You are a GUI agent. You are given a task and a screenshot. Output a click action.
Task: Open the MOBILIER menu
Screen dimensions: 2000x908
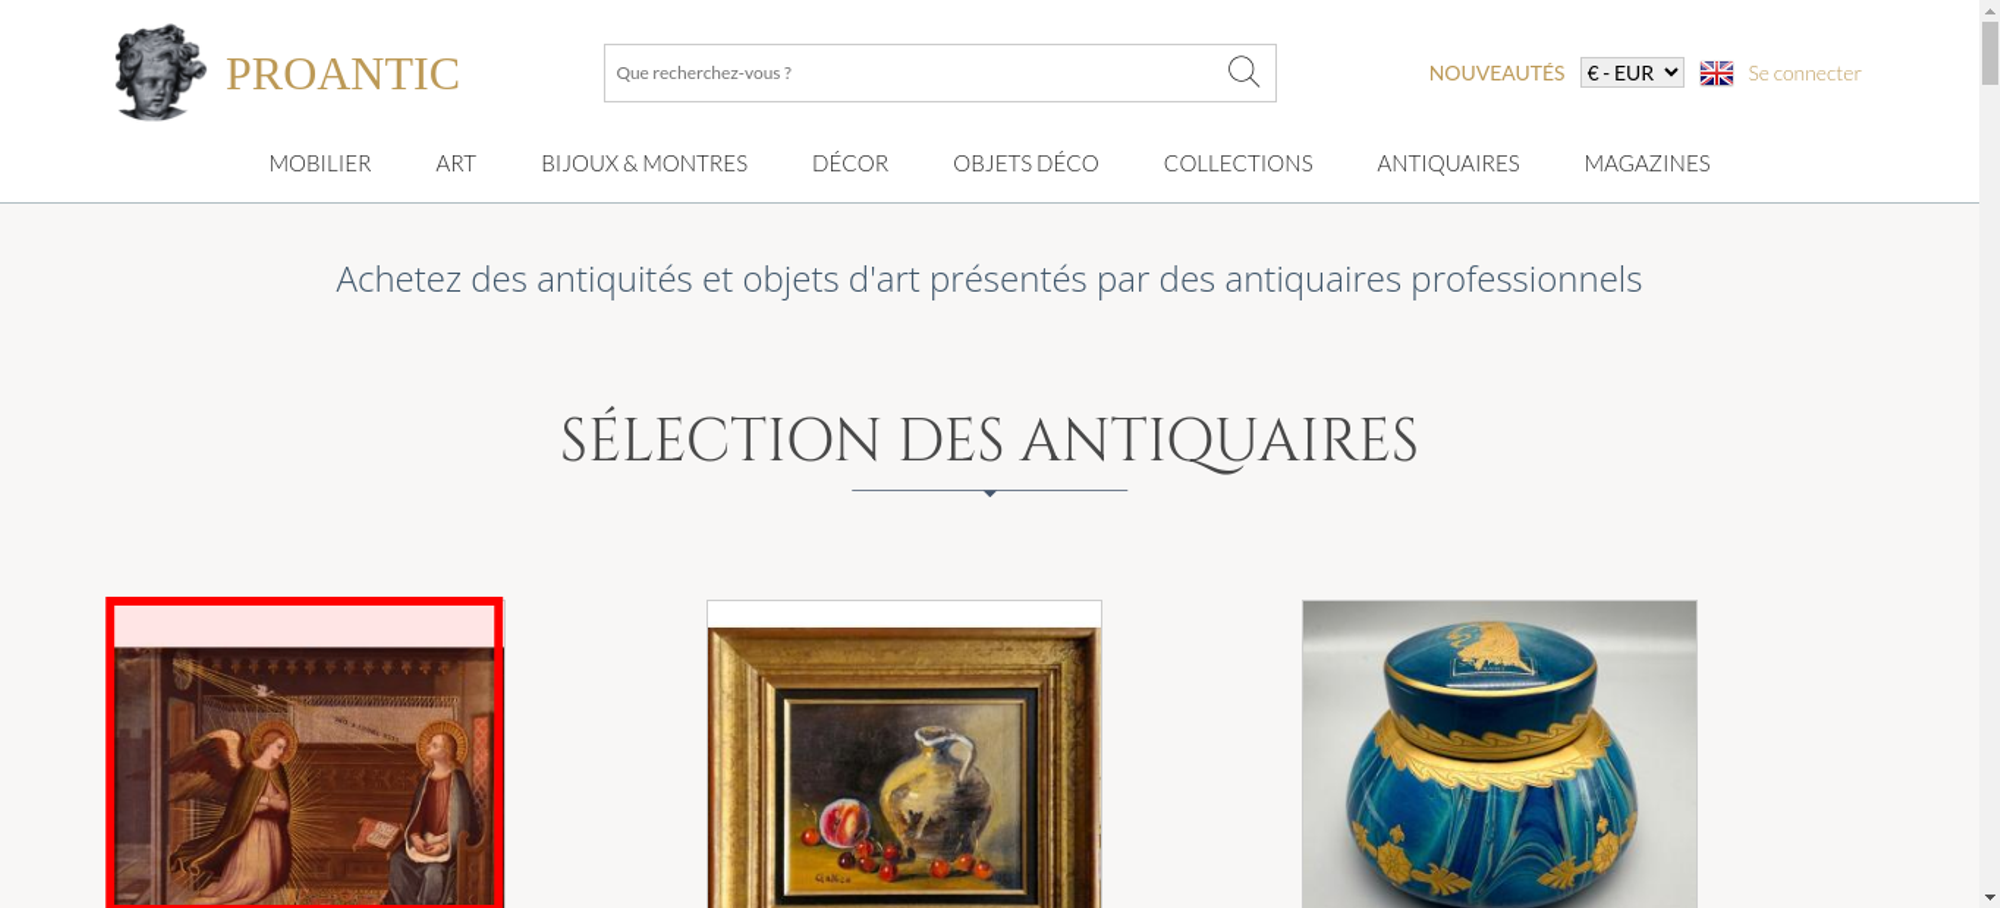[320, 163]
